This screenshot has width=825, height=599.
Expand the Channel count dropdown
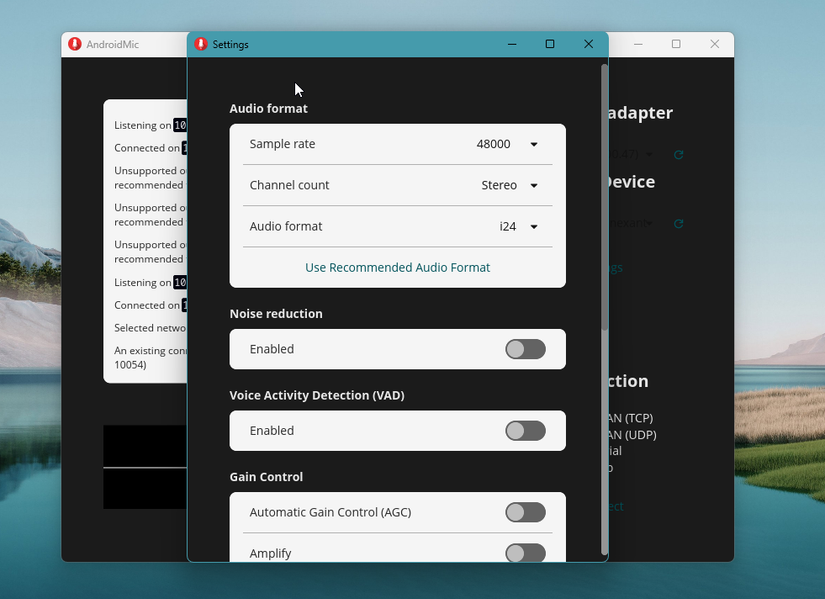pos(510,185)
